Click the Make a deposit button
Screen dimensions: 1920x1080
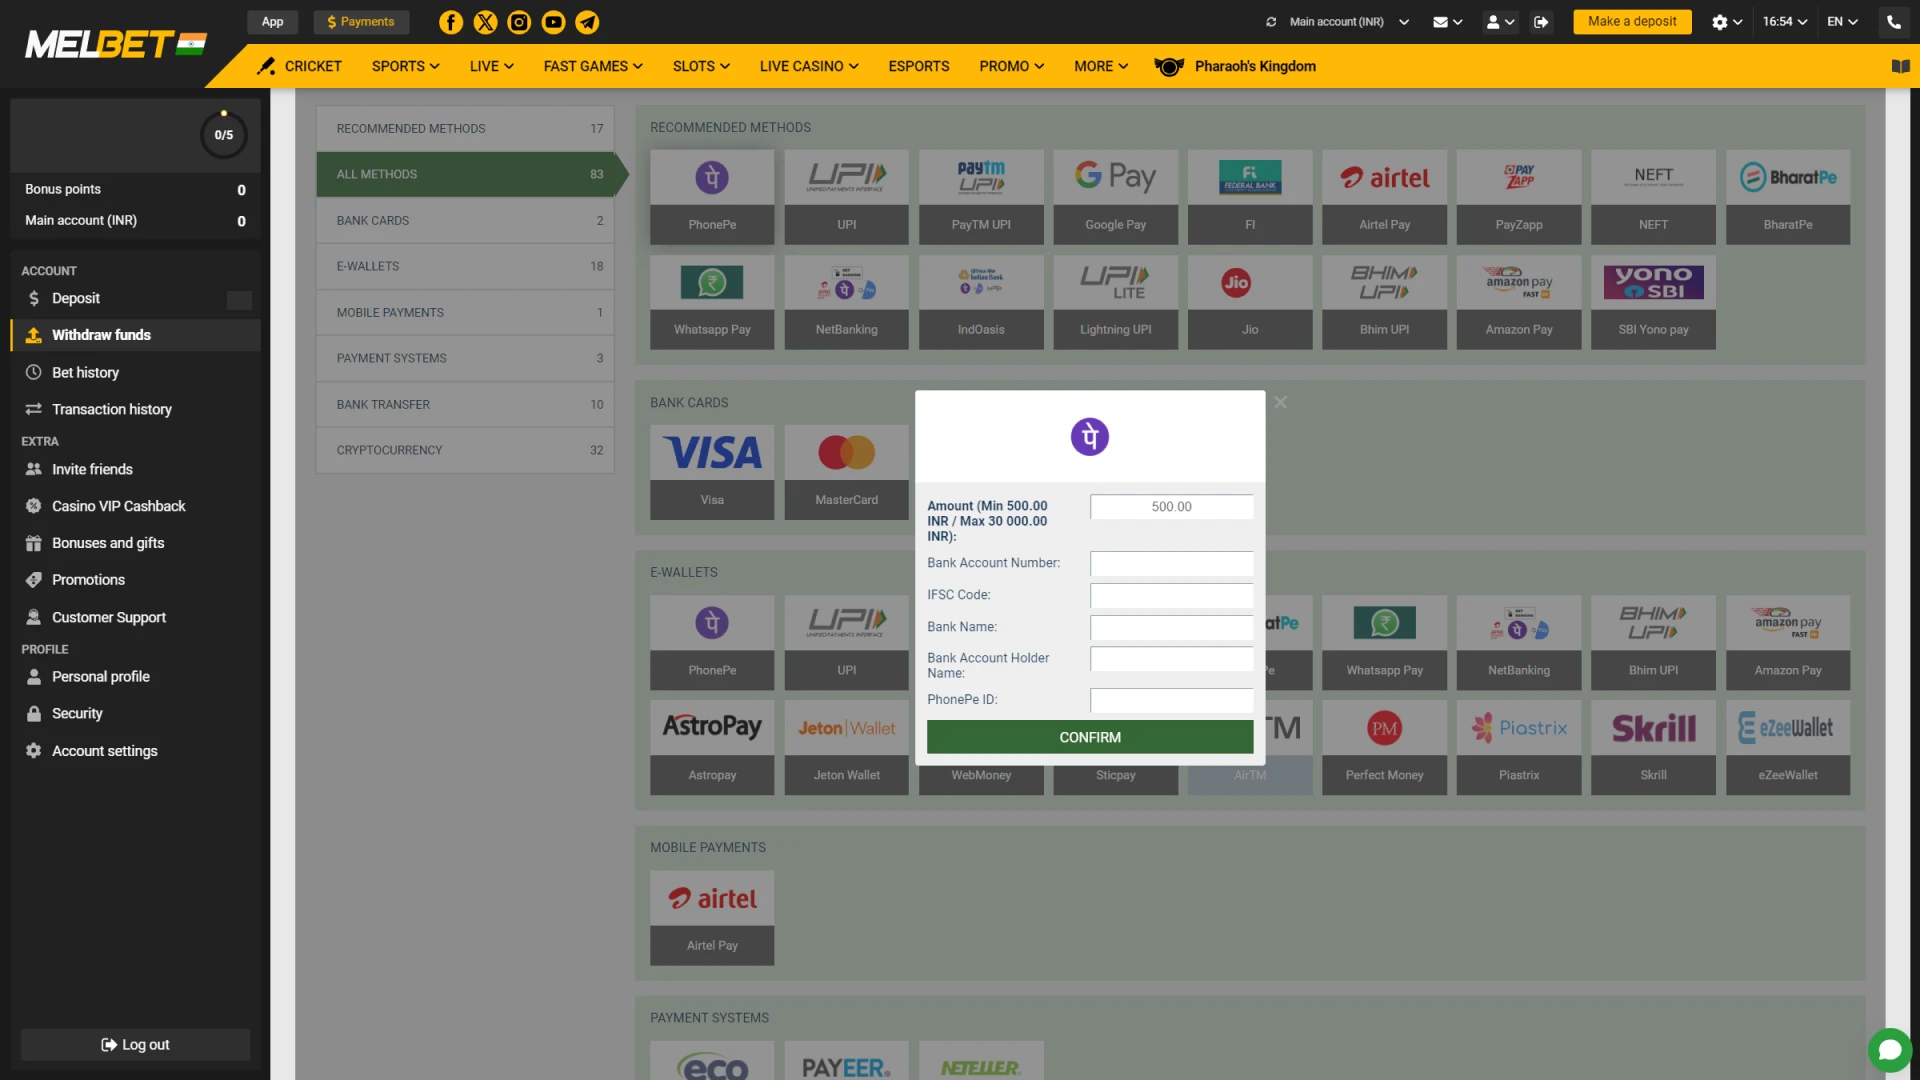tap(1631, 21)
